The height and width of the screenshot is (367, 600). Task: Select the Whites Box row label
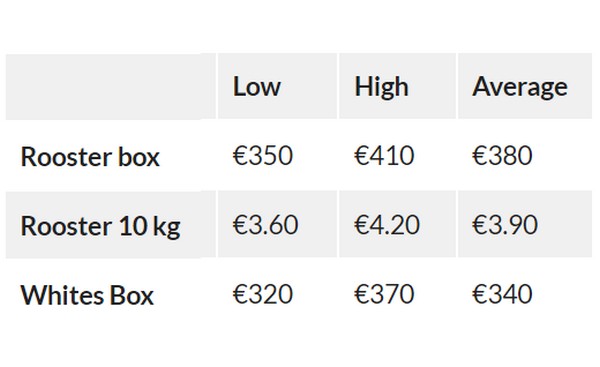point(87,295)
